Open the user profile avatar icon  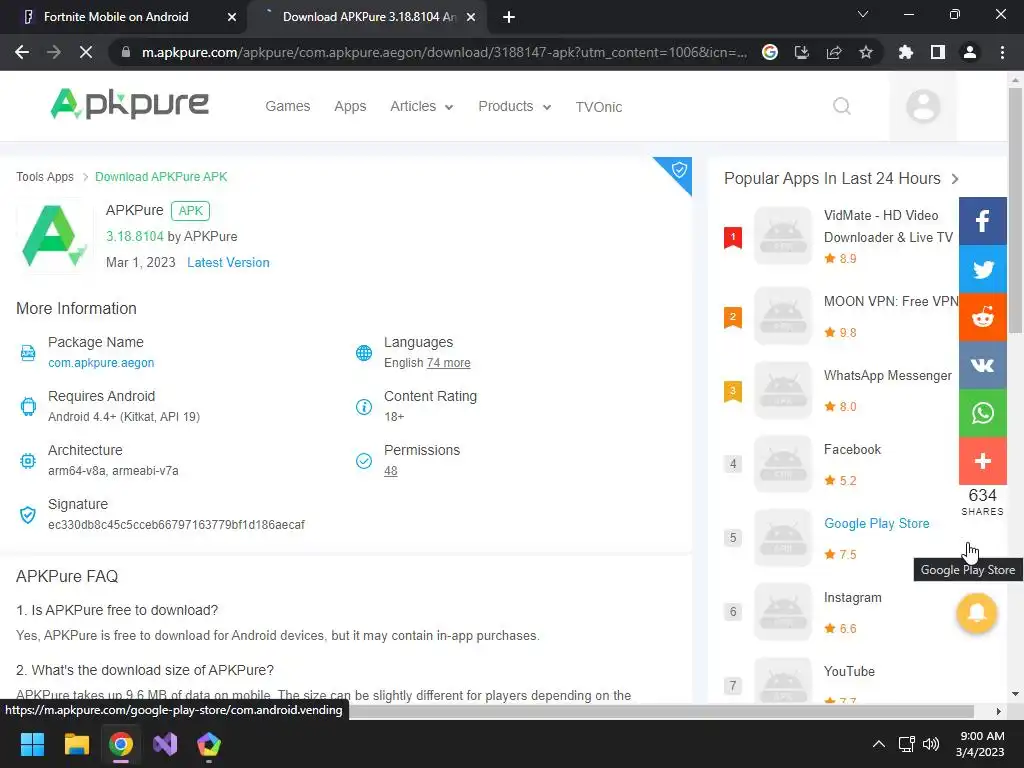[923, 106]
